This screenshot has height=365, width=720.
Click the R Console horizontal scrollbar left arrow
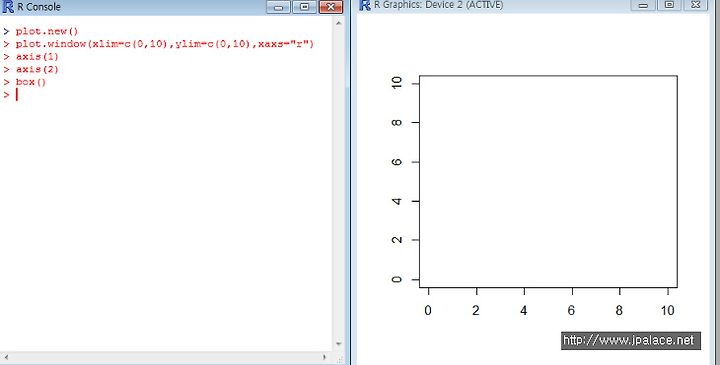tap(6, 357)
